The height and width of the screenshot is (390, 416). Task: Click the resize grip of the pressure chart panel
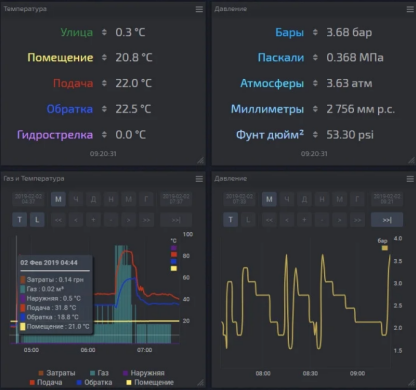point(412,383)
